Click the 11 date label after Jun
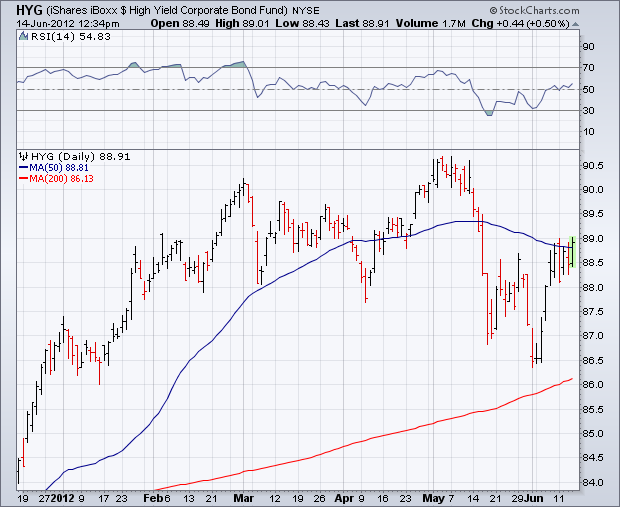The image size is (620, 507). pyautogui.click(x=558, y=498)
